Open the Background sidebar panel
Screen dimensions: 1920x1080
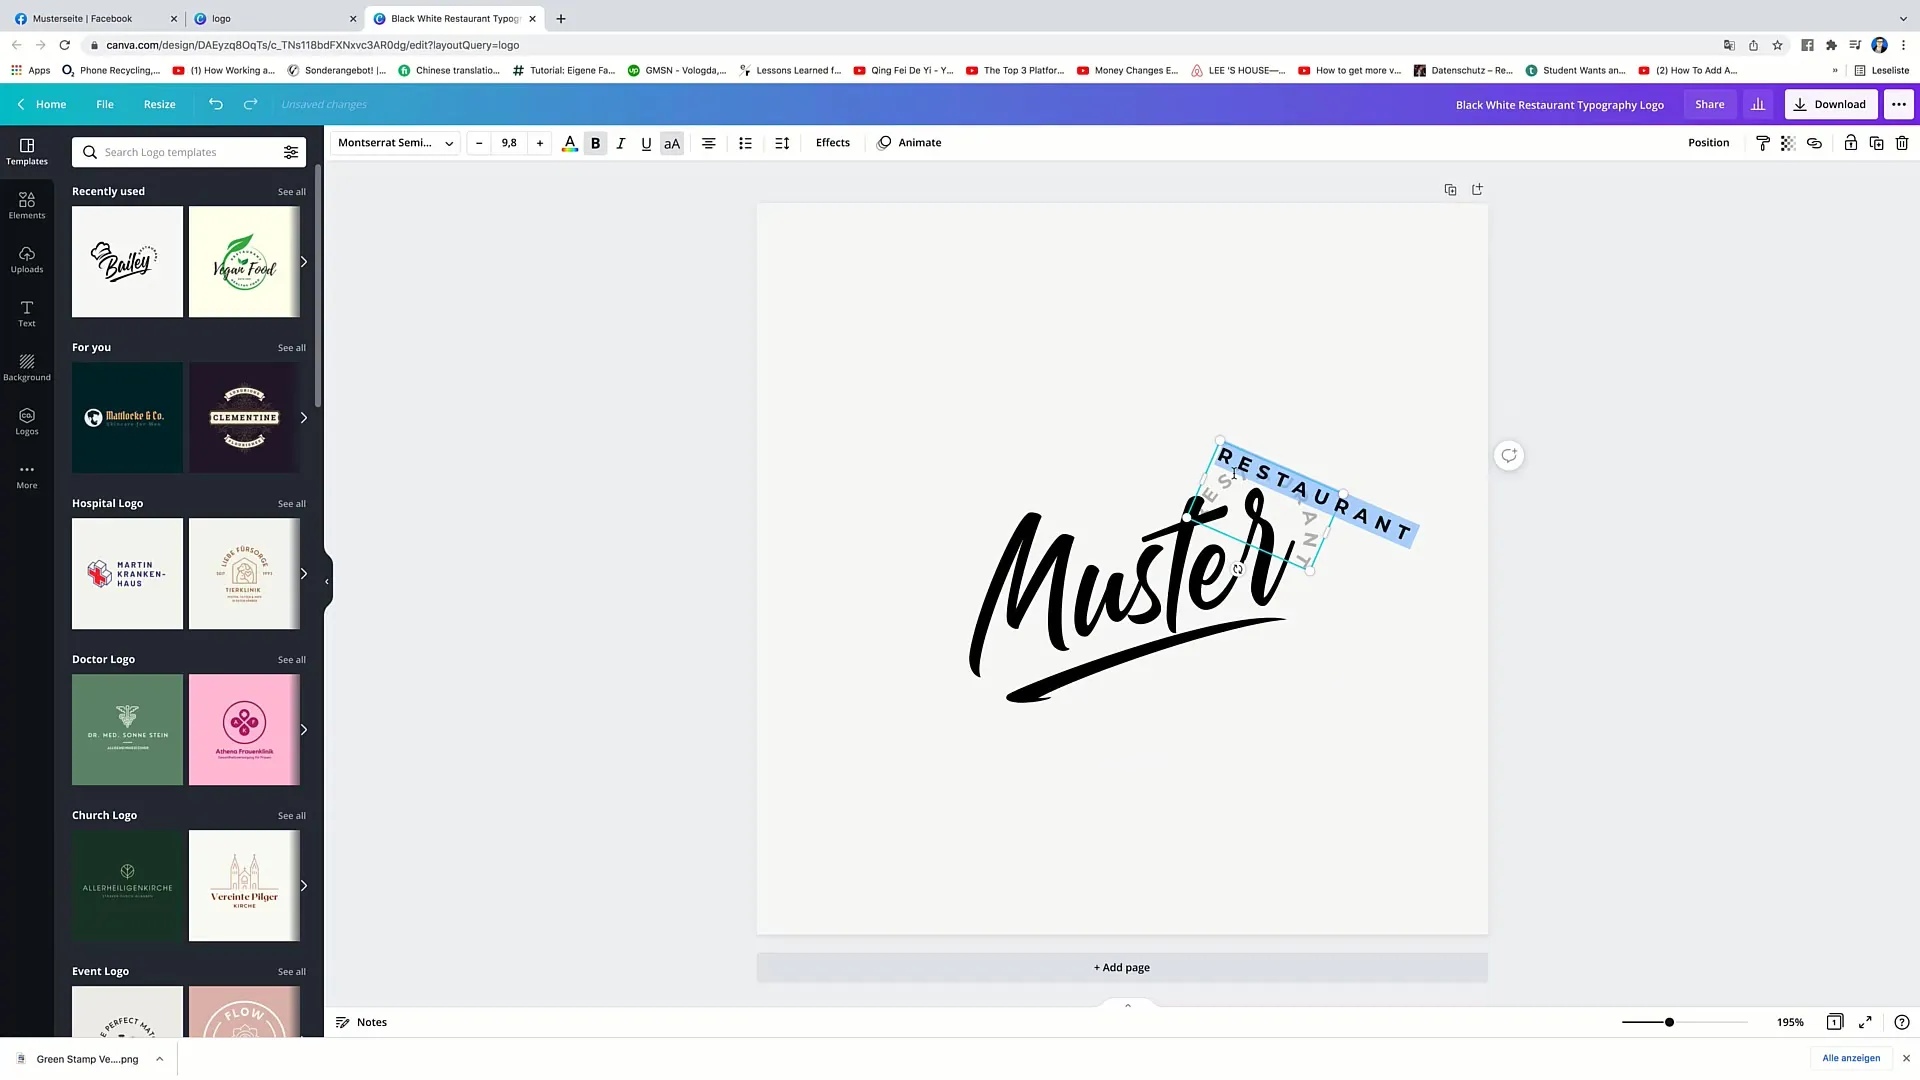(27, 368)
